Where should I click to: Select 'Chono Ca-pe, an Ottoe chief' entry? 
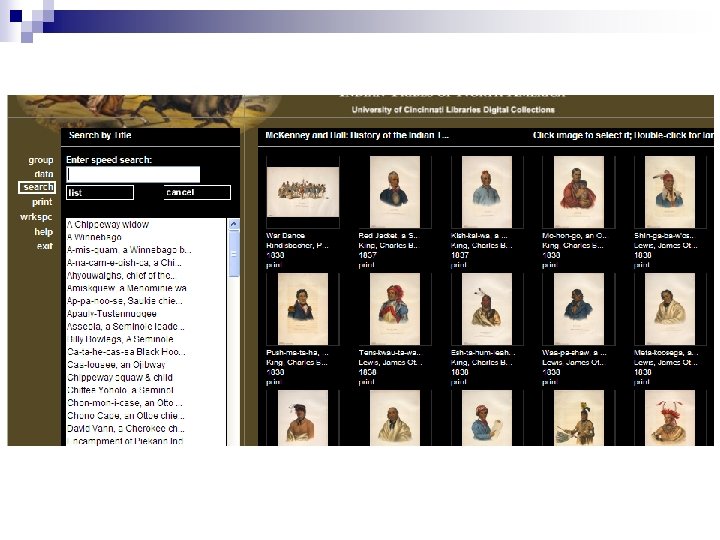coord(125,416)
